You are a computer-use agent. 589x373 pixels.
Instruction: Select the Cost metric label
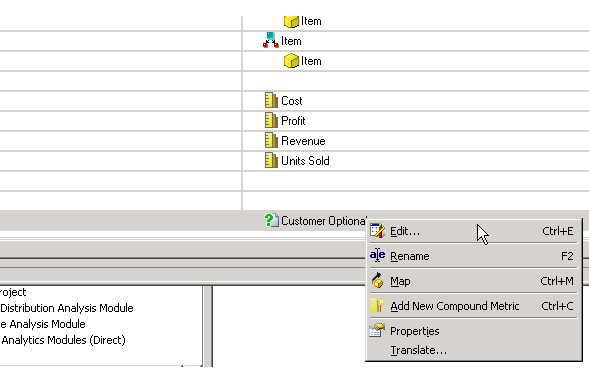click(x=291, y=101)
